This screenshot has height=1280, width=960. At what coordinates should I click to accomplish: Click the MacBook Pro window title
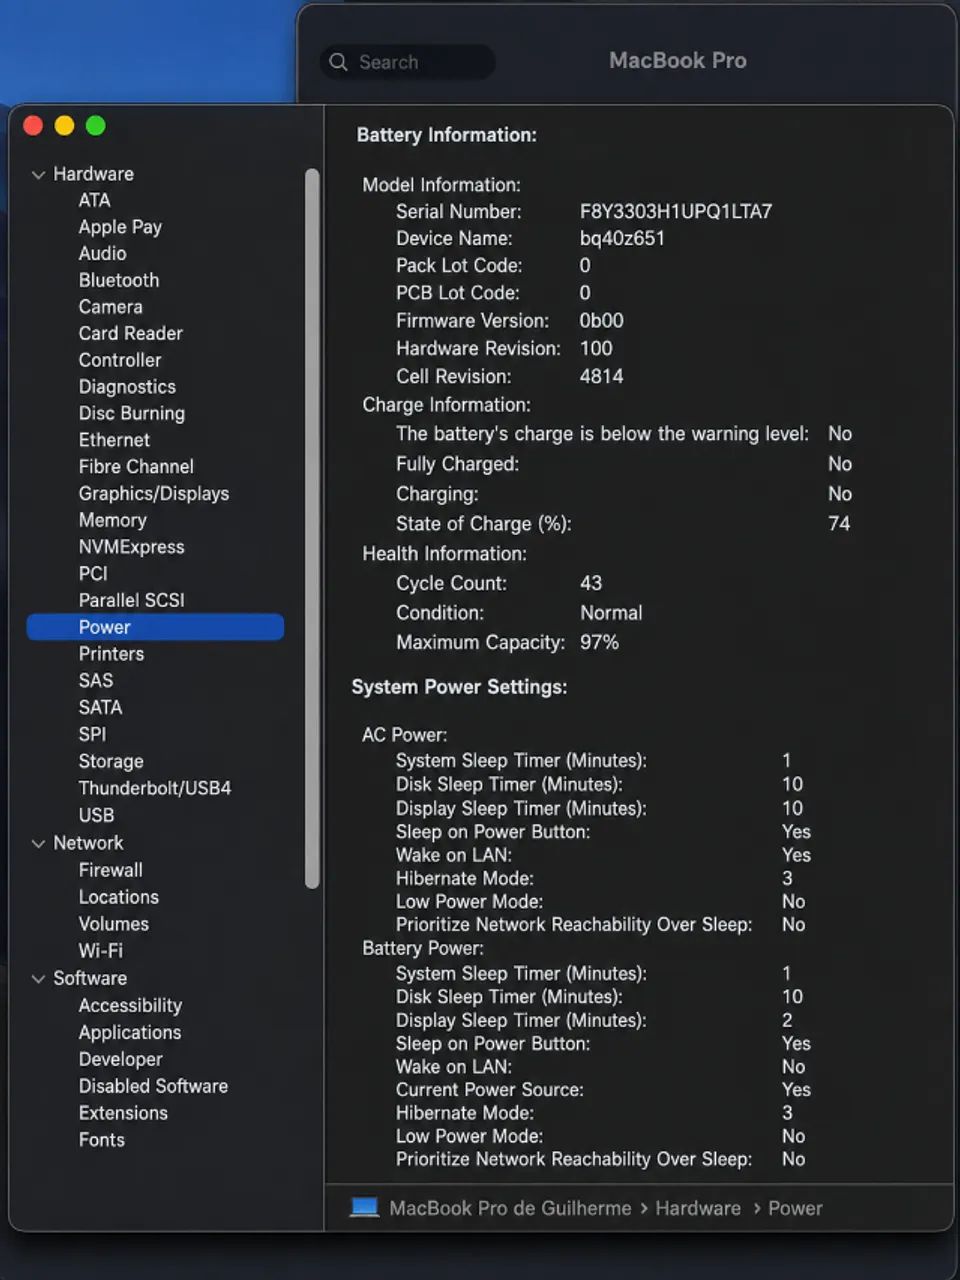(x=678, y=61)
